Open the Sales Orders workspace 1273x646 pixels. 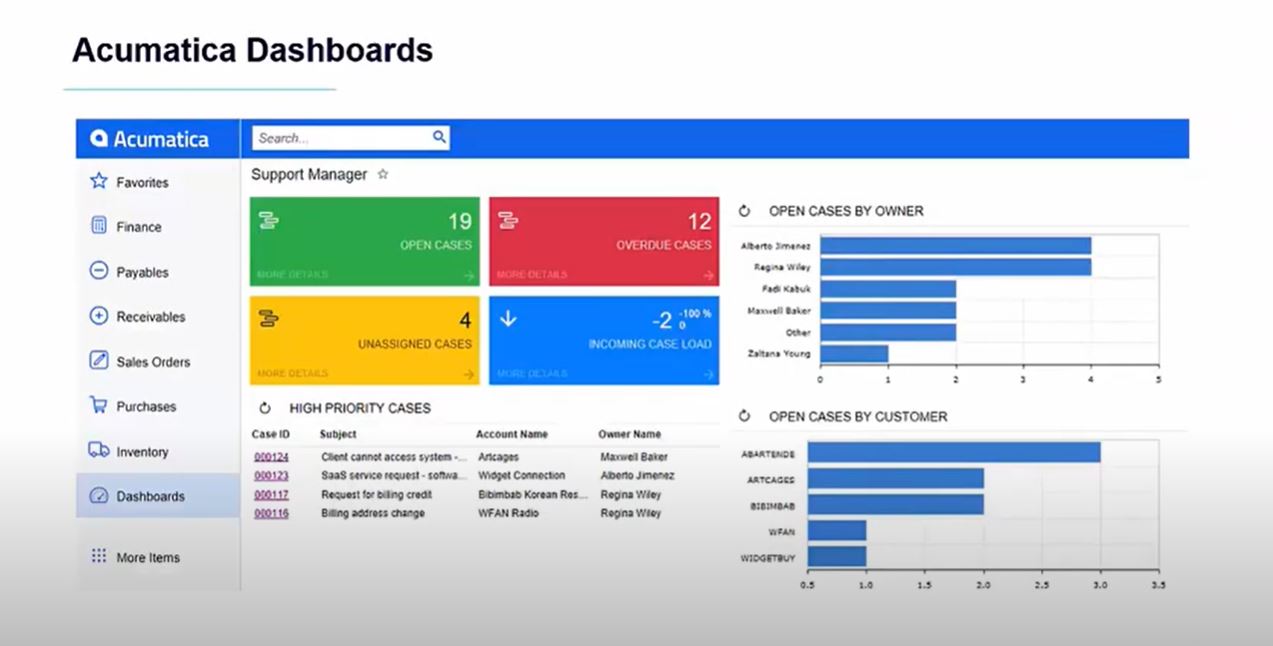[x=158, y=362]
